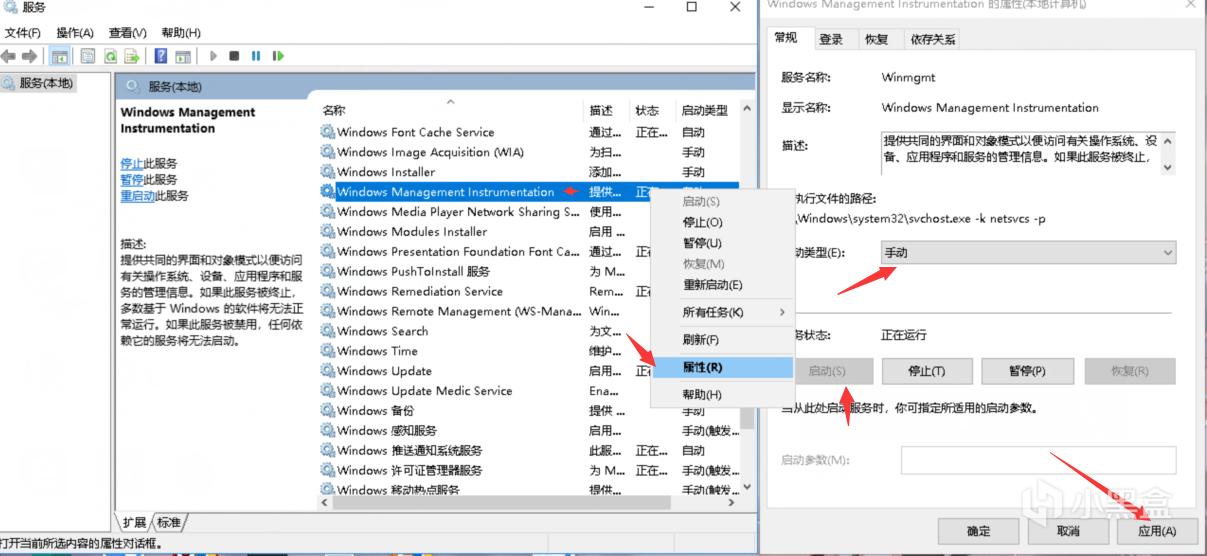This screenshot has width=1207, height=556.
Task: Select 服务(本地) node in left tree
Action: tap(46, 83)
